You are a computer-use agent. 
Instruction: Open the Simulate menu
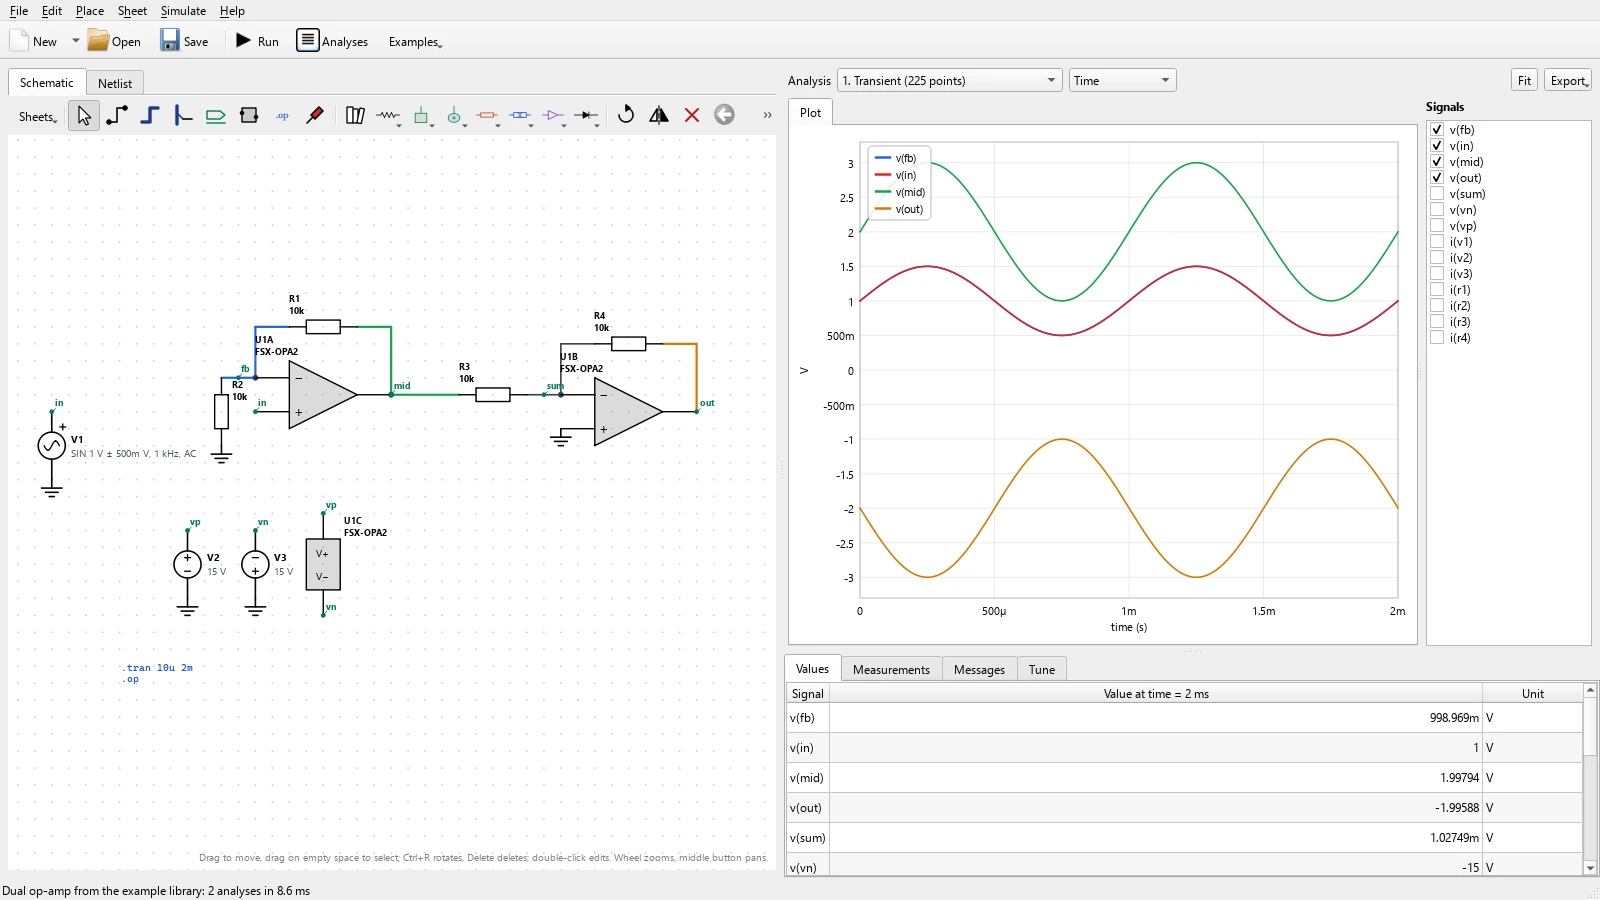(183, 11)
